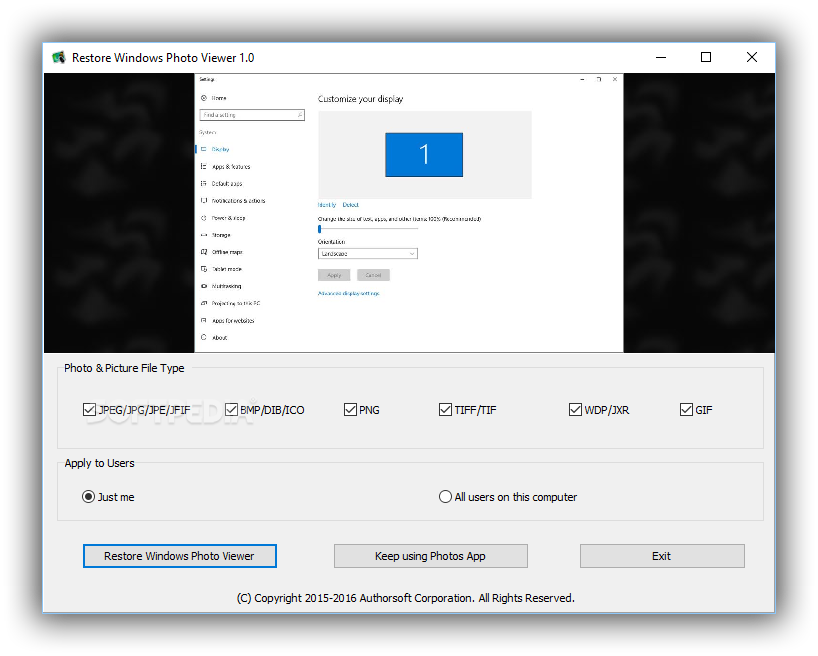
Task: Click the display settings preview image
Action: click(x=409, y=213)
